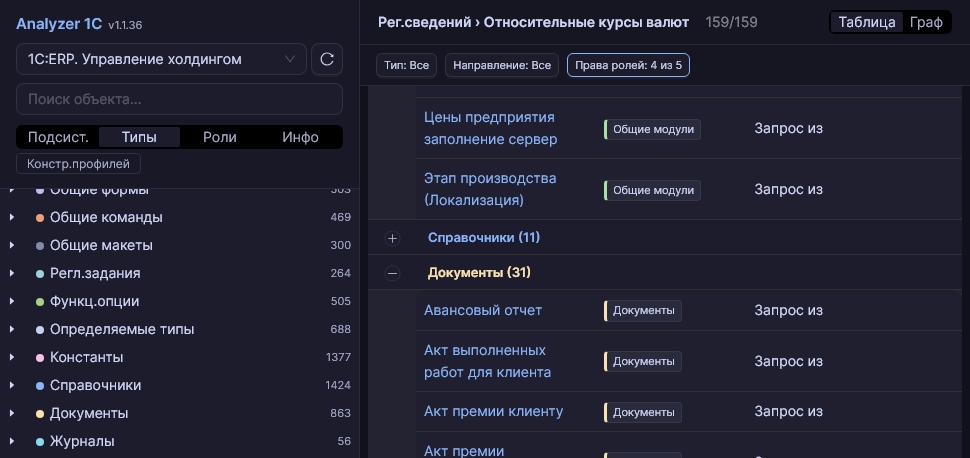
Task: Click the Тип: Все filter chip
Action: (x=407, y=66)
